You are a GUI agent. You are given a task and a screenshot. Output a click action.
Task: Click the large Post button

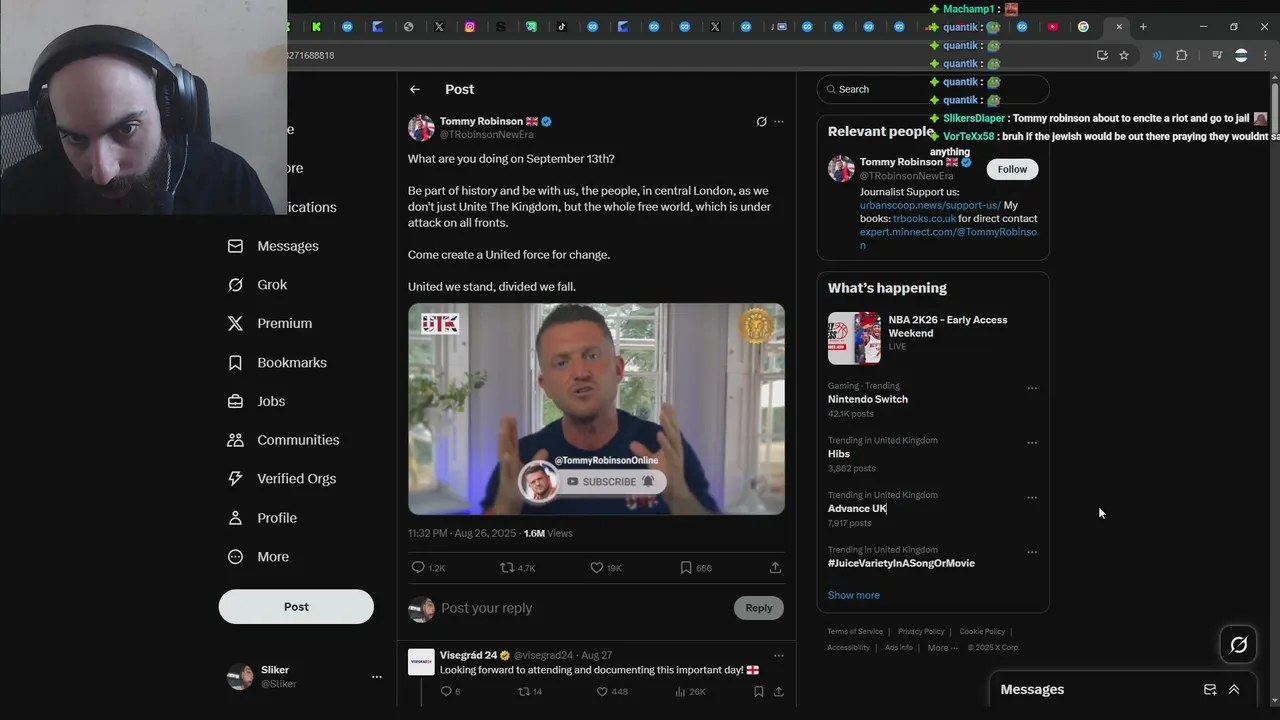(x=296, y=607)
